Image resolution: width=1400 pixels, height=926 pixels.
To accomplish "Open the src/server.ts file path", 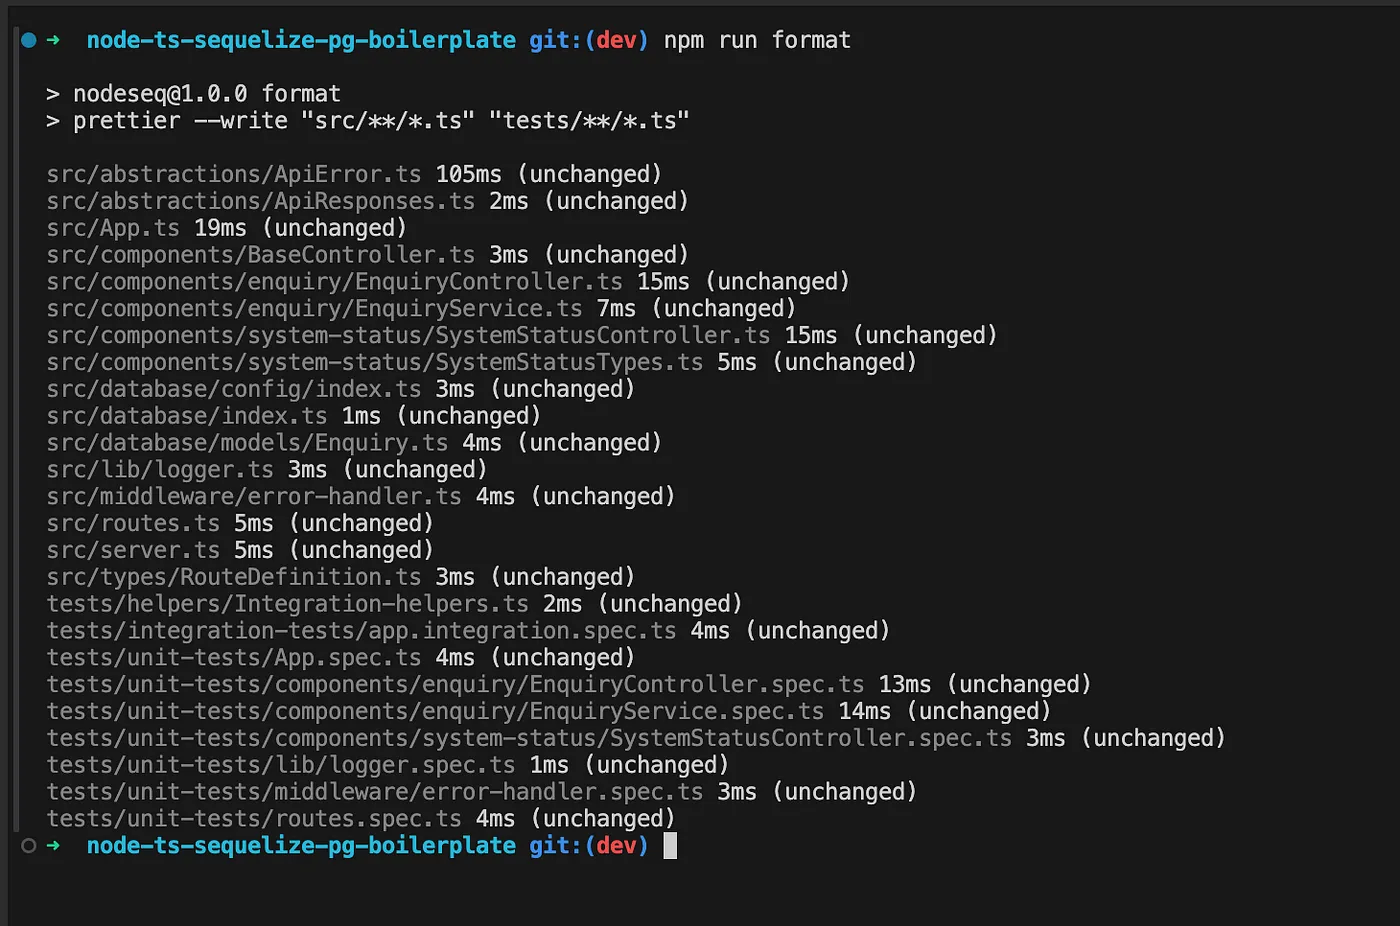I will tap(135, 549).
